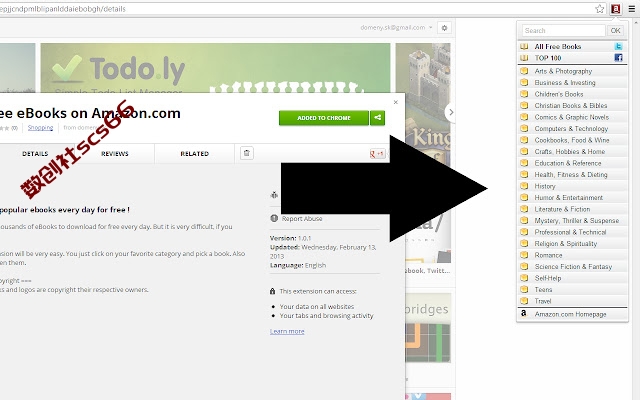Open the Learn more link
The image size is (640, 400).
287,331
